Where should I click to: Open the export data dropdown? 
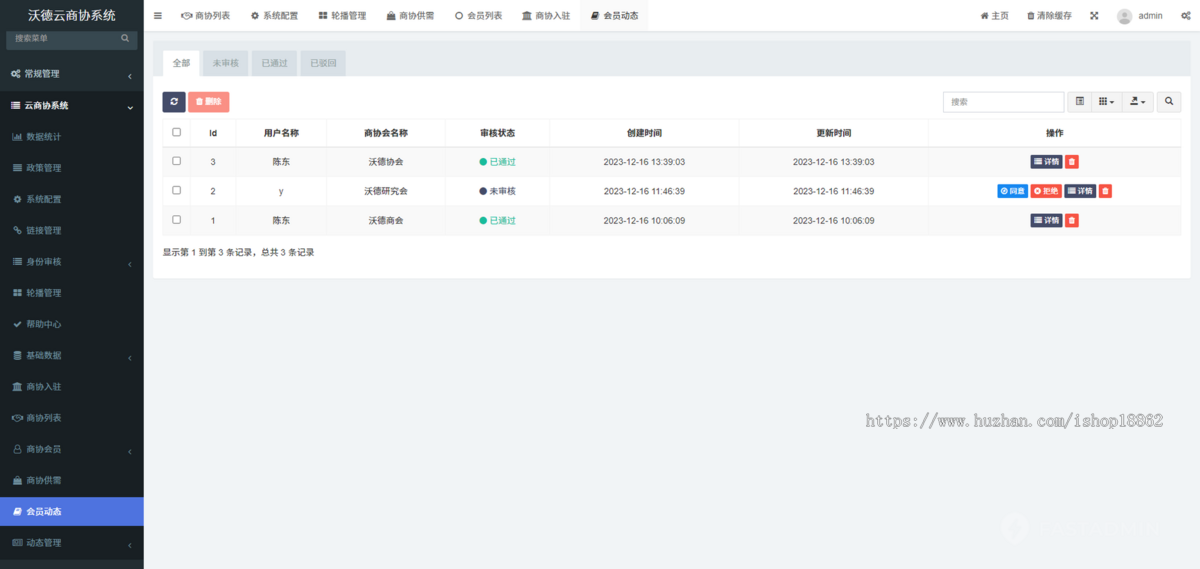click(x=1138, y=102)
